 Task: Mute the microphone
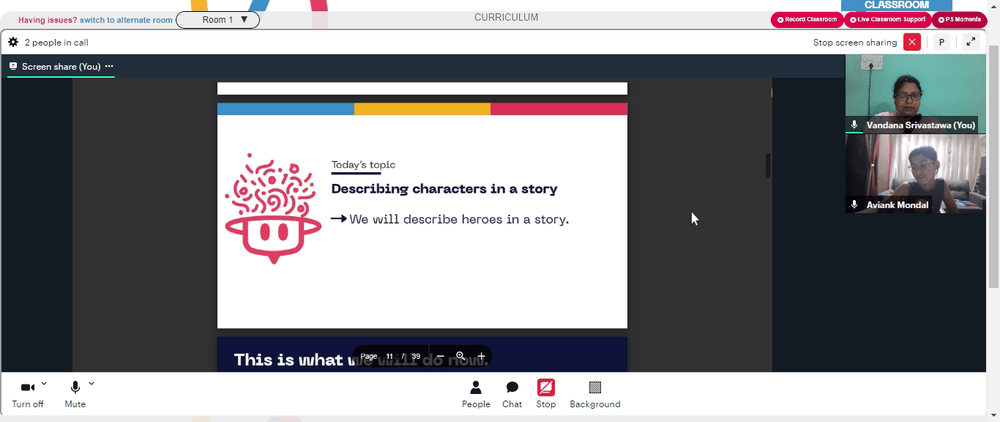pos(75,395)
